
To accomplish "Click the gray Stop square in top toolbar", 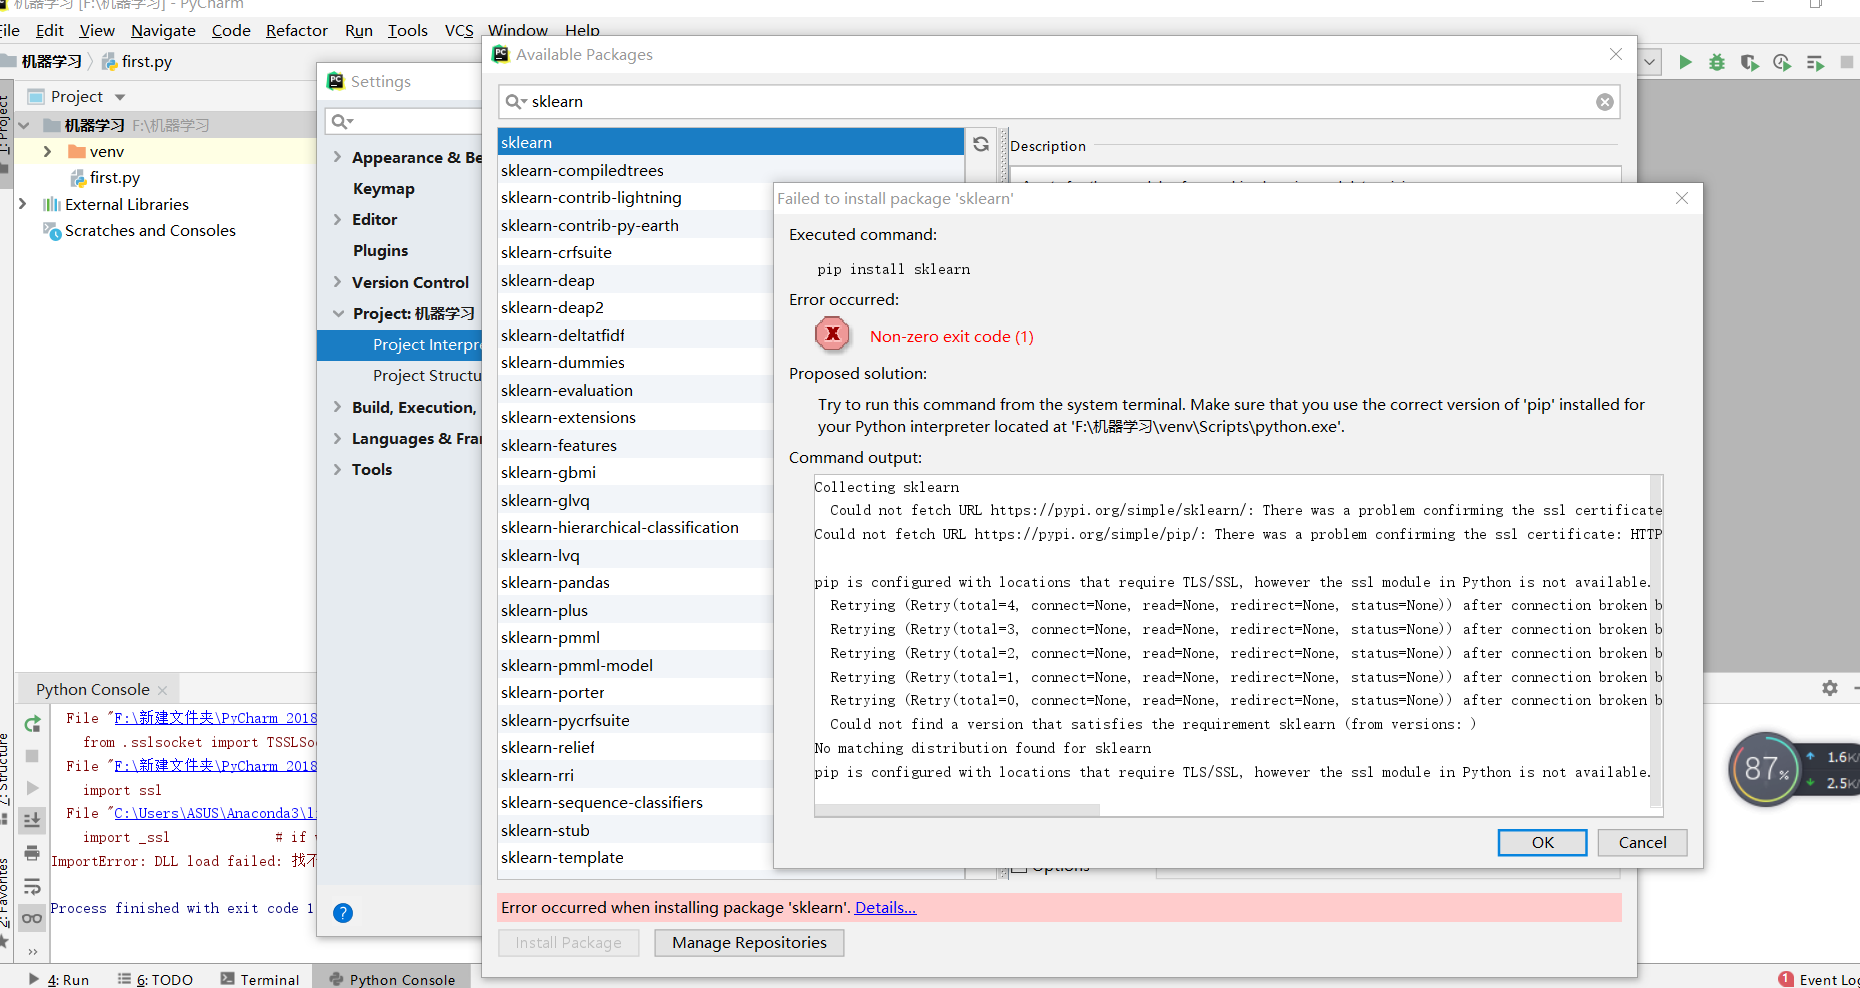I will [1847, 62].
